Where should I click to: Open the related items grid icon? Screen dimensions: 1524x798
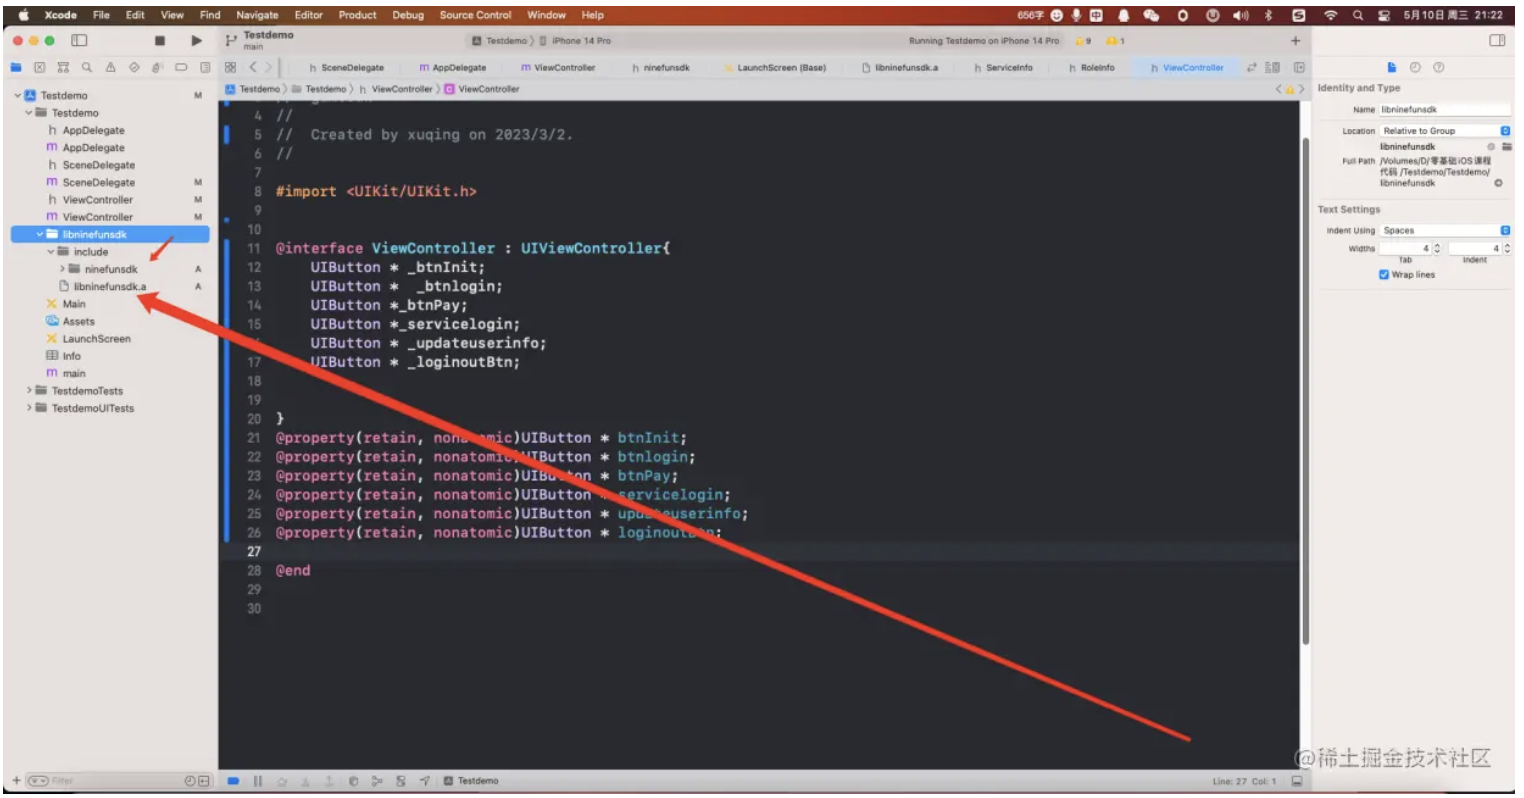(x=230, y=67)
